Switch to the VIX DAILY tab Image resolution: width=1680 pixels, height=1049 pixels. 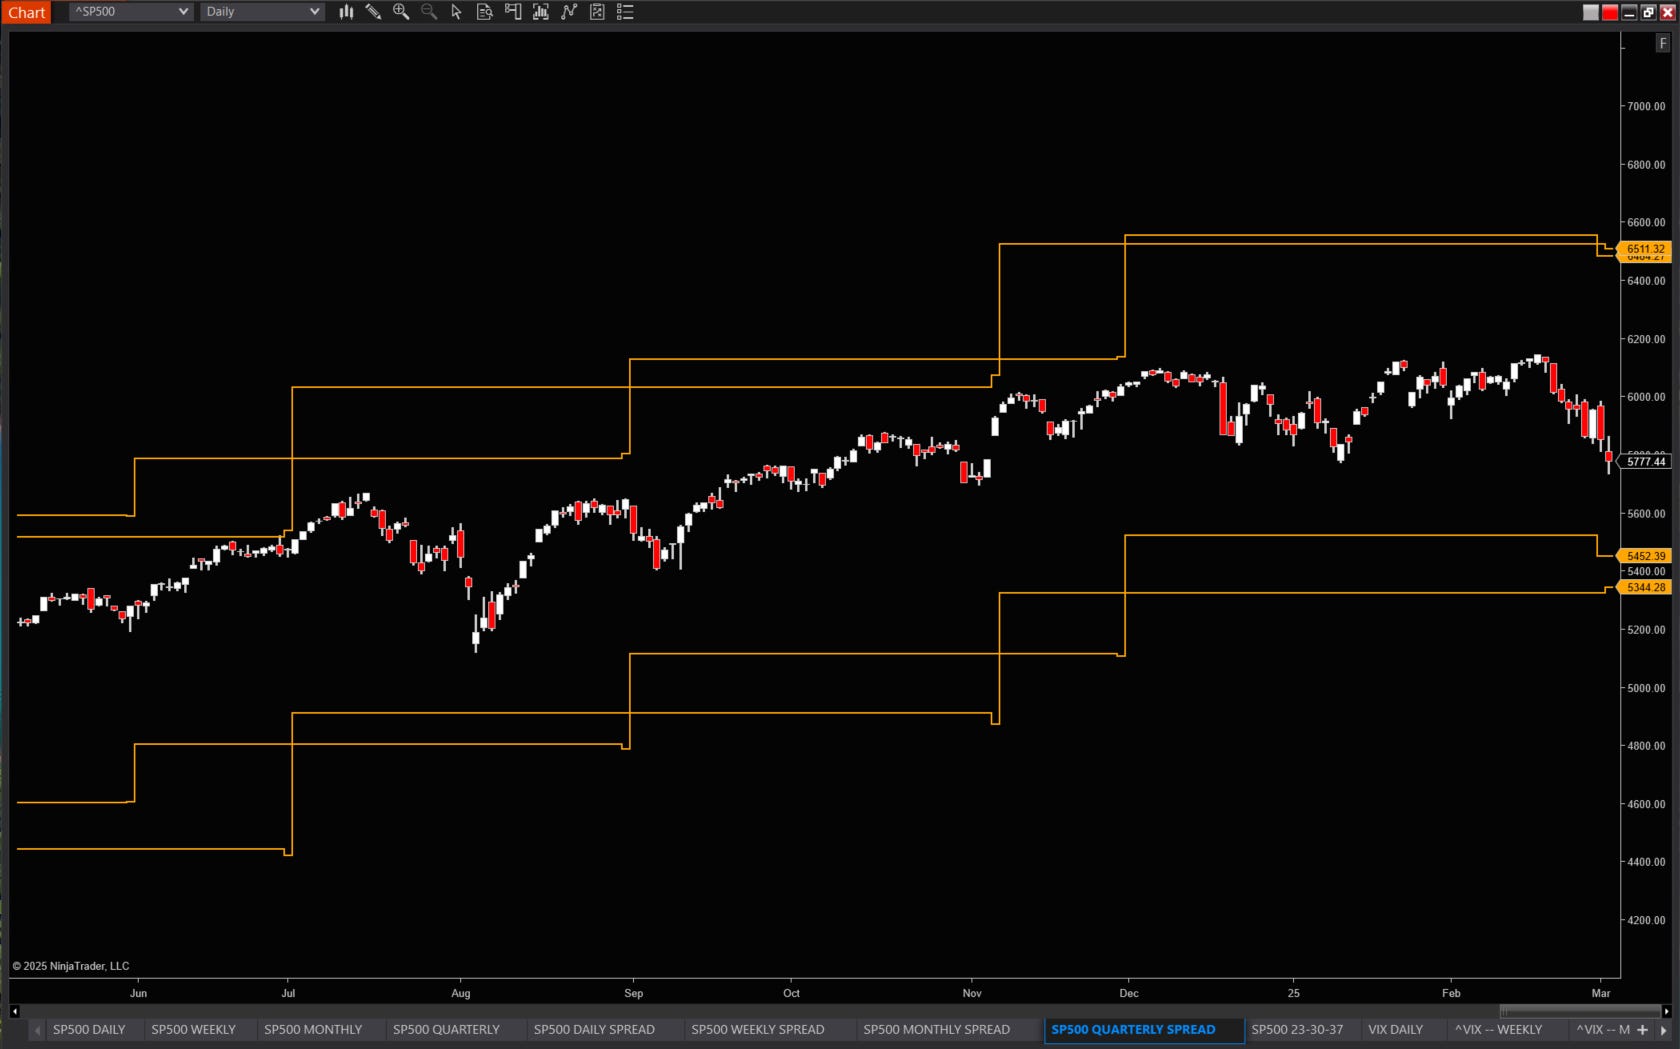coord(1395,1029)
